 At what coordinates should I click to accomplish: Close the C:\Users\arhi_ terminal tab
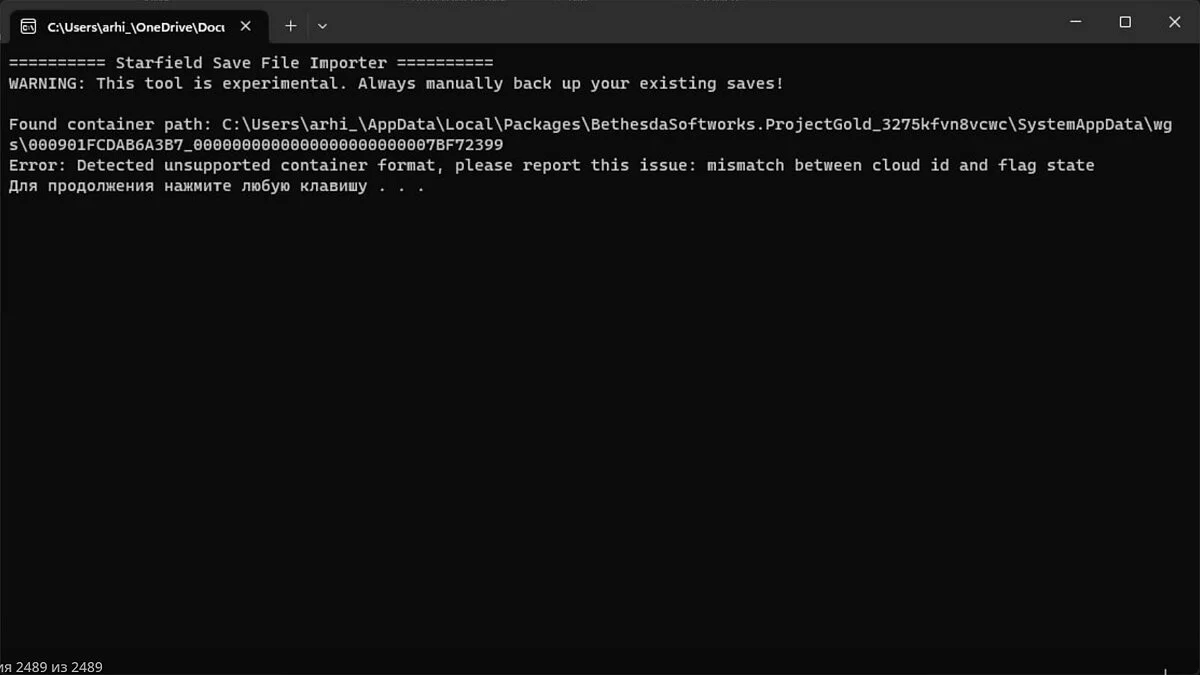pyautogui.click(x=245, y=26)
